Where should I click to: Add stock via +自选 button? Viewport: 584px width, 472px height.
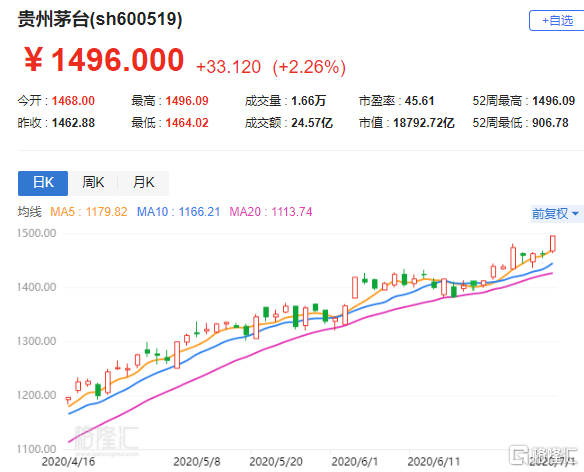(557, 20)
